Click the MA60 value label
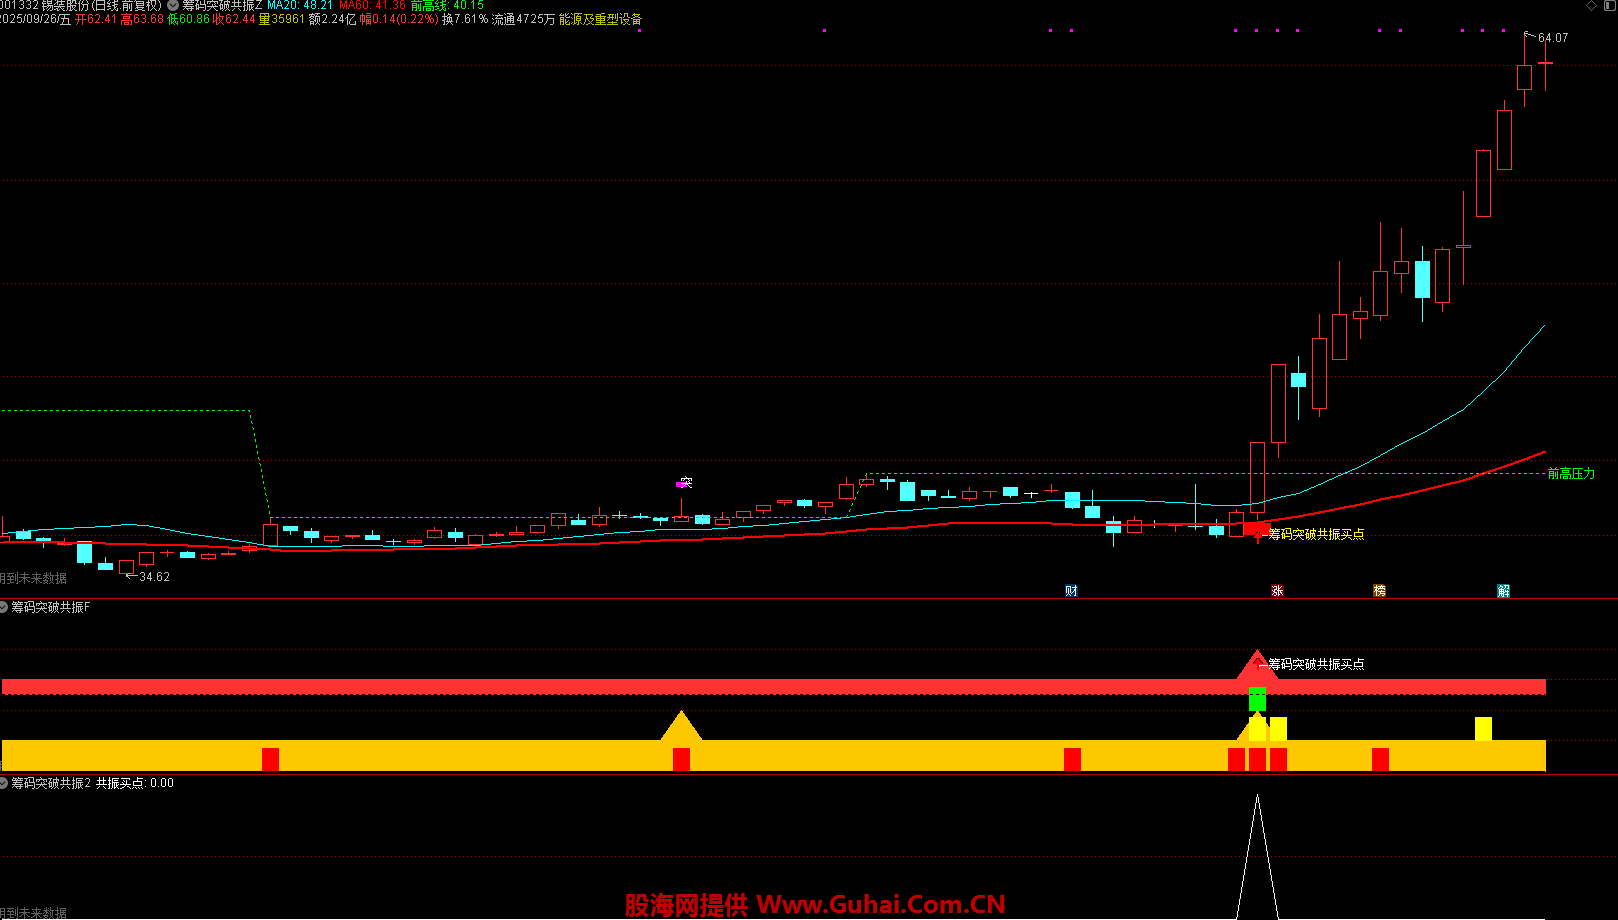1618x920 pixels. click(x=372, y=6)
